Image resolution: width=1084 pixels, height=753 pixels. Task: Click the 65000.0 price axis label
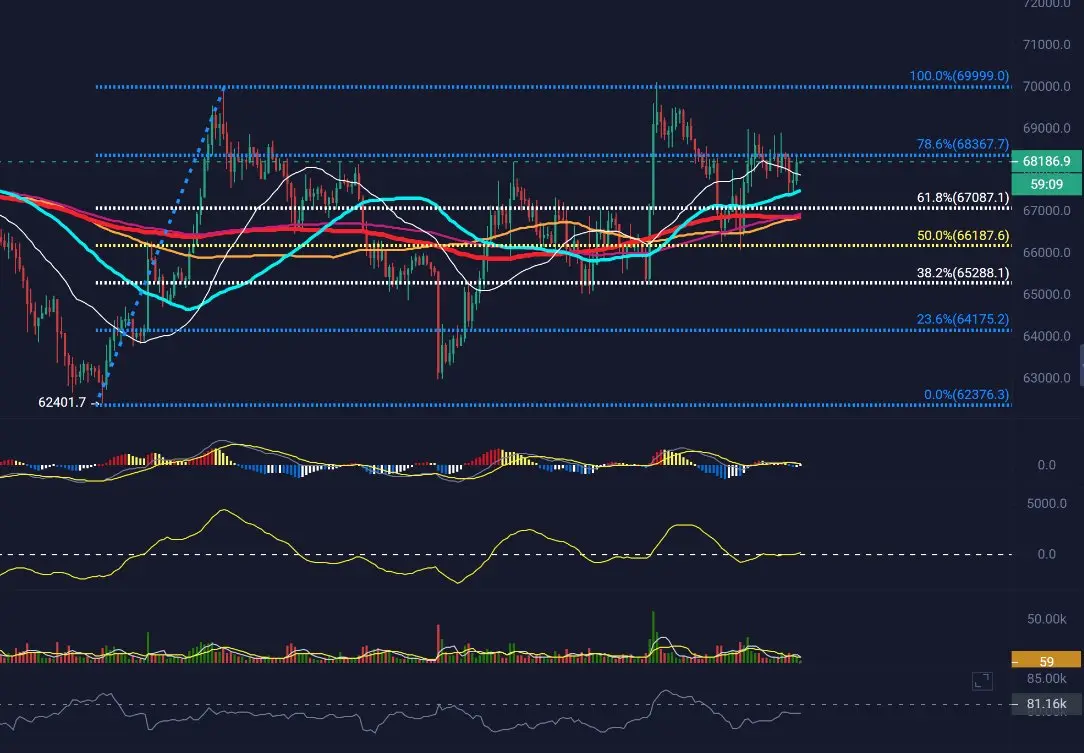coord(1046,294)
